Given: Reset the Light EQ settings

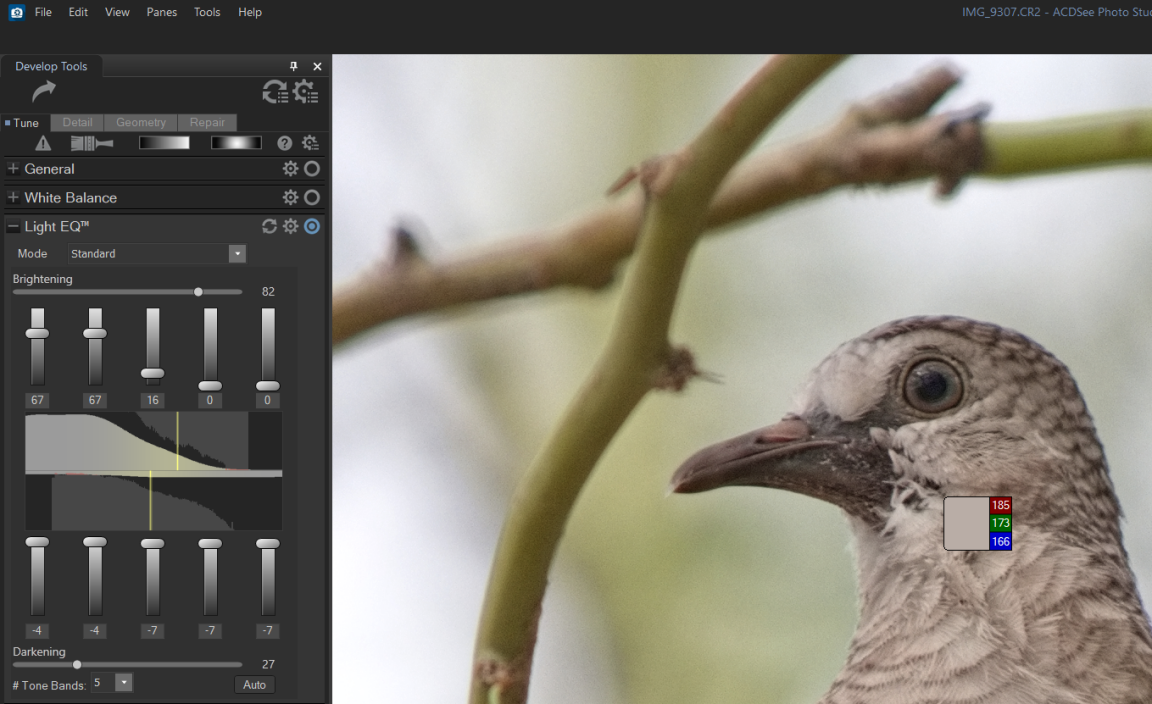Looking at the screenshot, I should coord(269,226).
